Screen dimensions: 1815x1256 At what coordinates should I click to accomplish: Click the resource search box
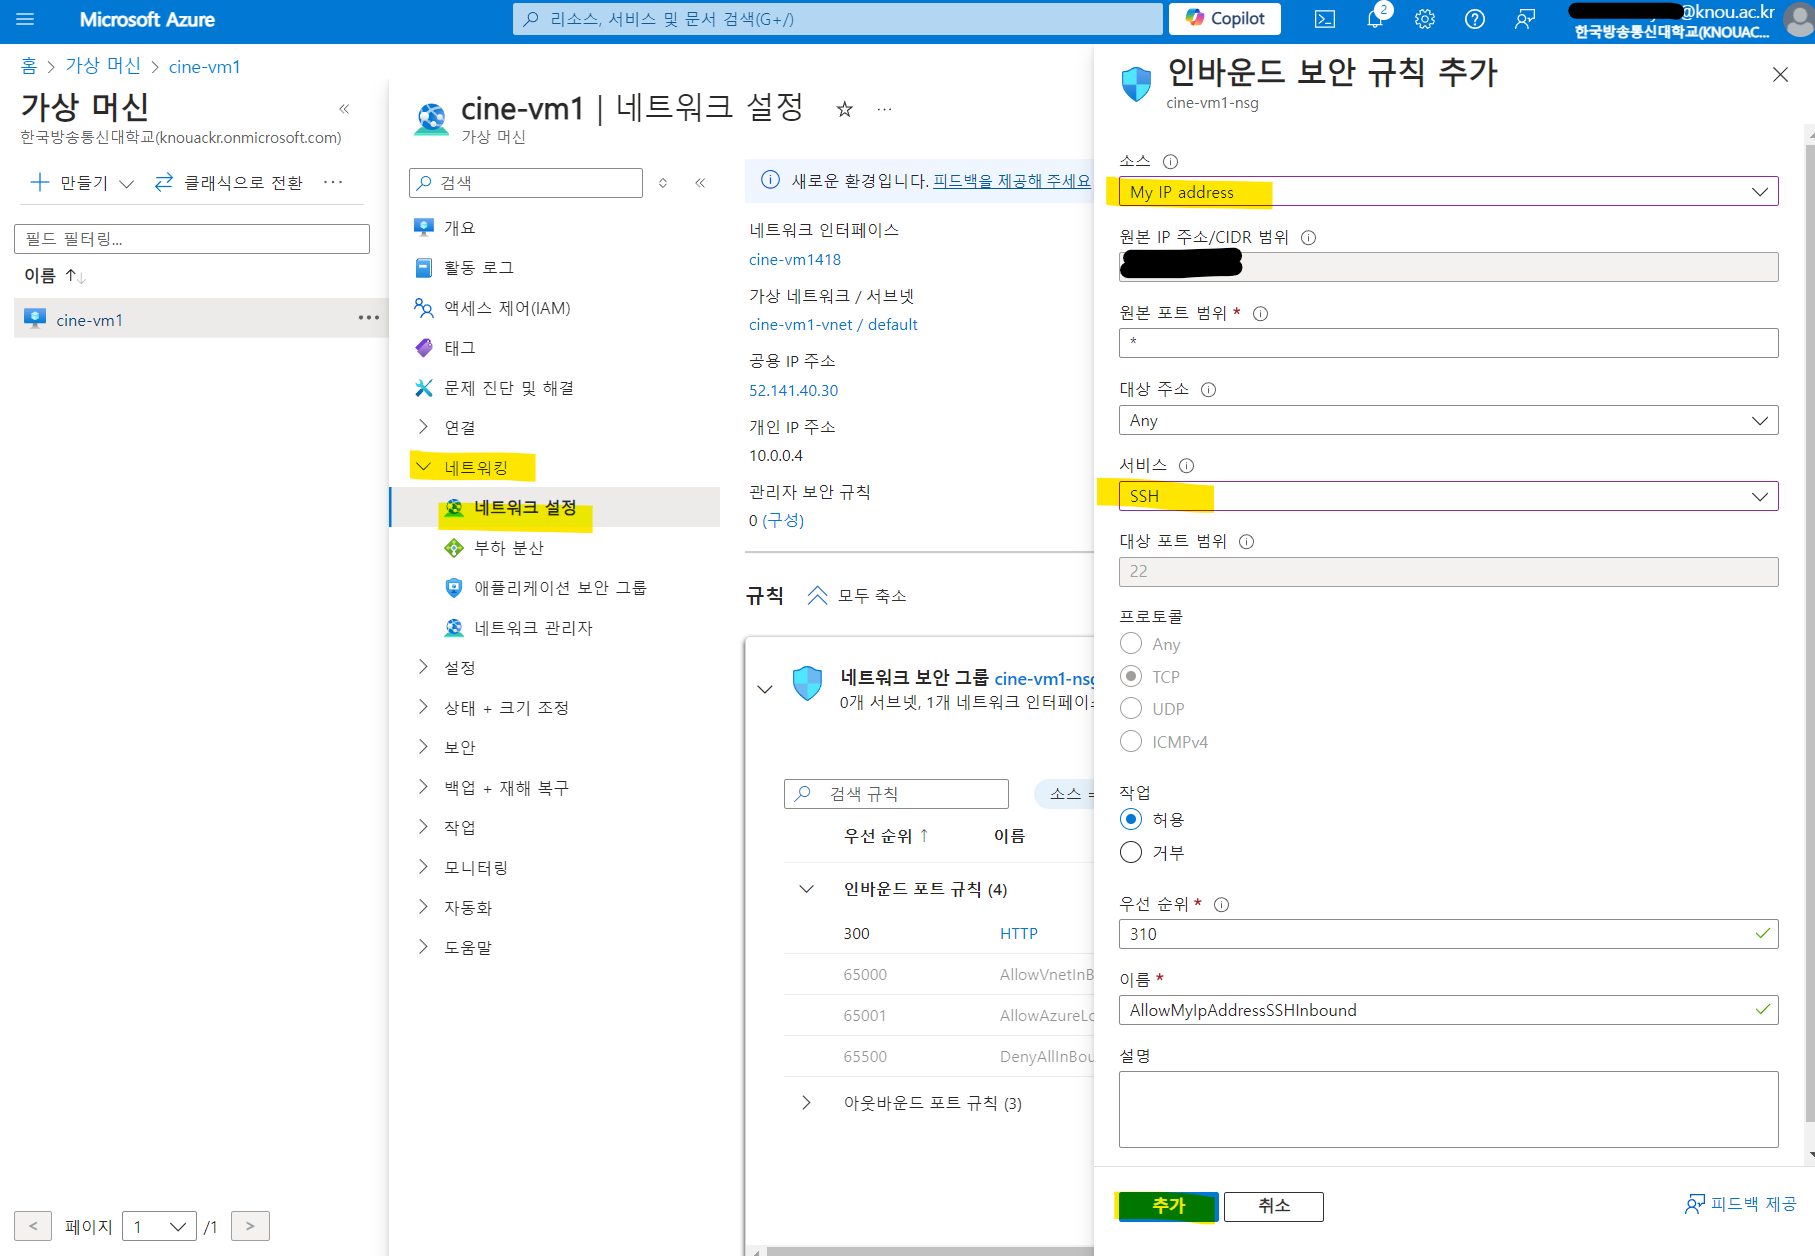coord(838,19)
